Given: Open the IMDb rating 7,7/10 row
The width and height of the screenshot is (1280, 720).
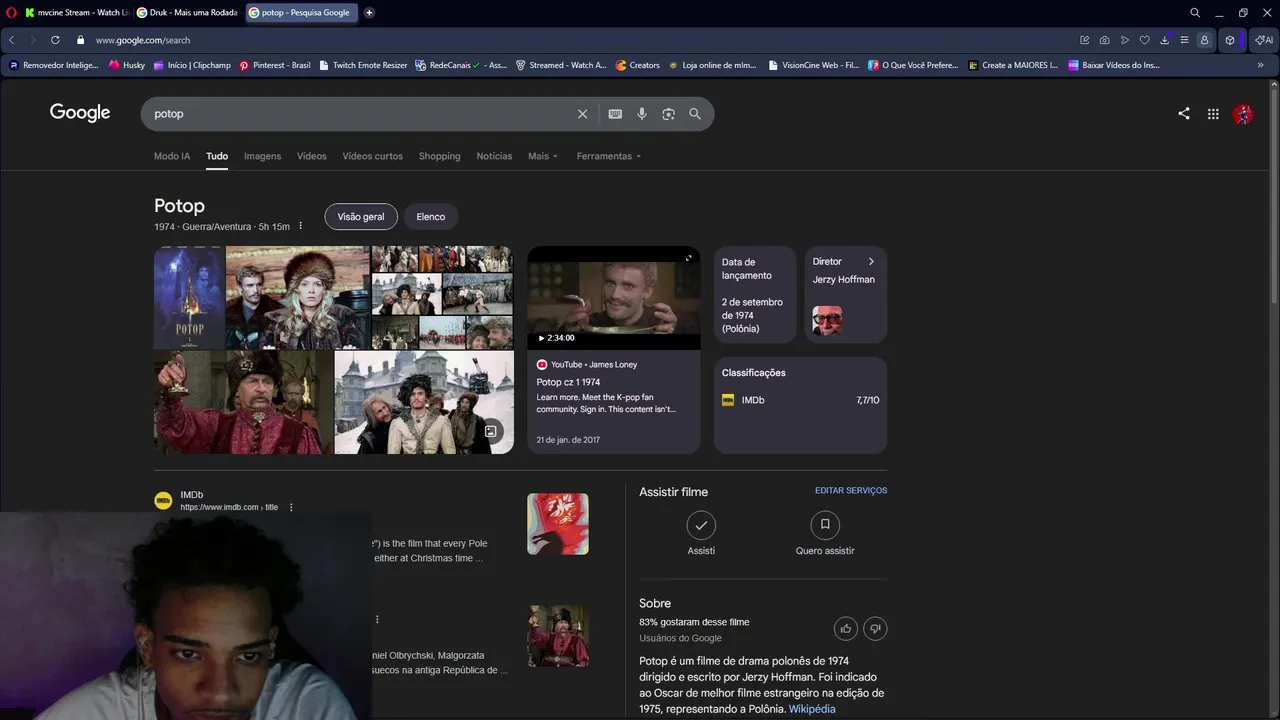Looking at the screenshot, I should [x=800, y=400].
